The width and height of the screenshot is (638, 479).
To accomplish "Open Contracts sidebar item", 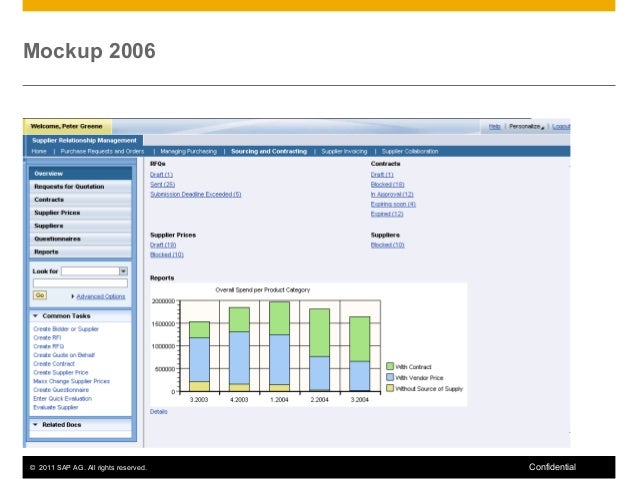I will pos(81,199).
